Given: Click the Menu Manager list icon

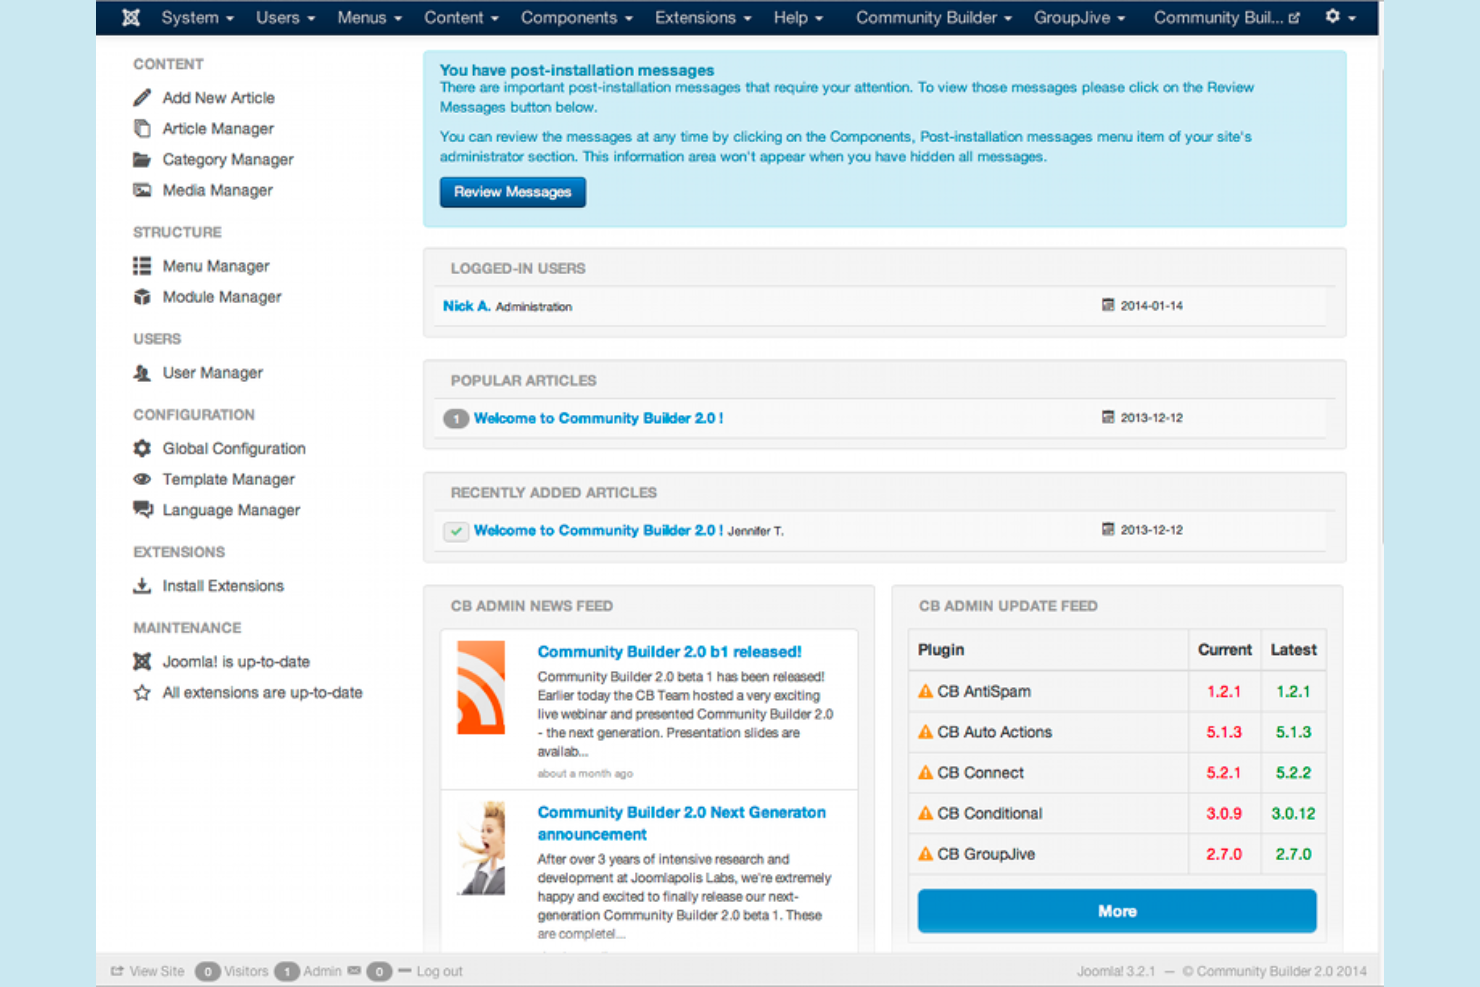Looking at the screenshot, I should (x=142, y=266).
